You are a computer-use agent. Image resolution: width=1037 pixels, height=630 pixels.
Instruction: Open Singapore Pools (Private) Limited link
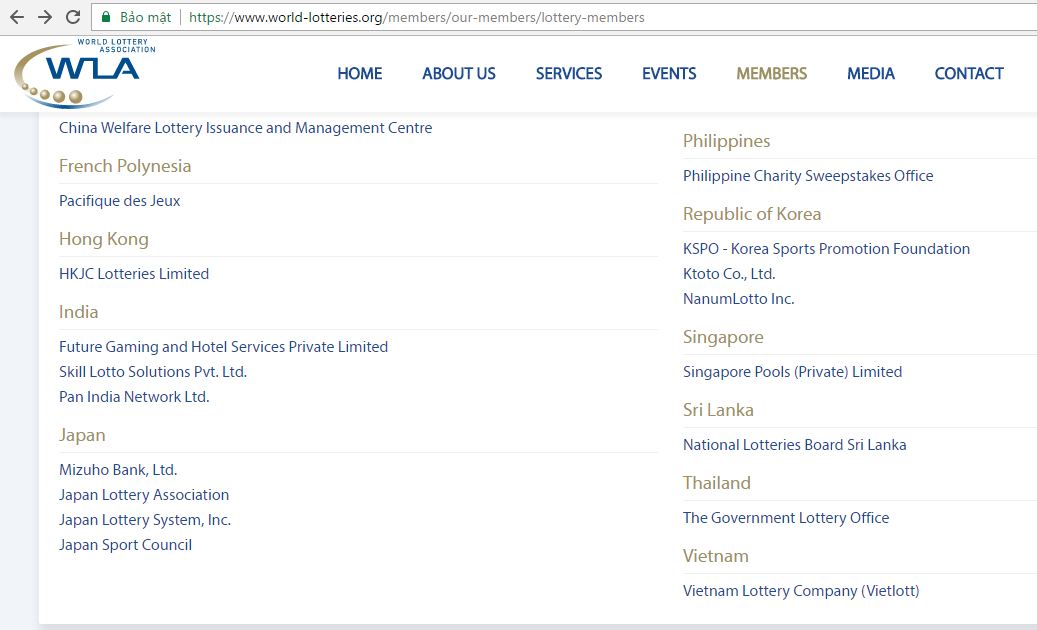(x=792, y=372)
